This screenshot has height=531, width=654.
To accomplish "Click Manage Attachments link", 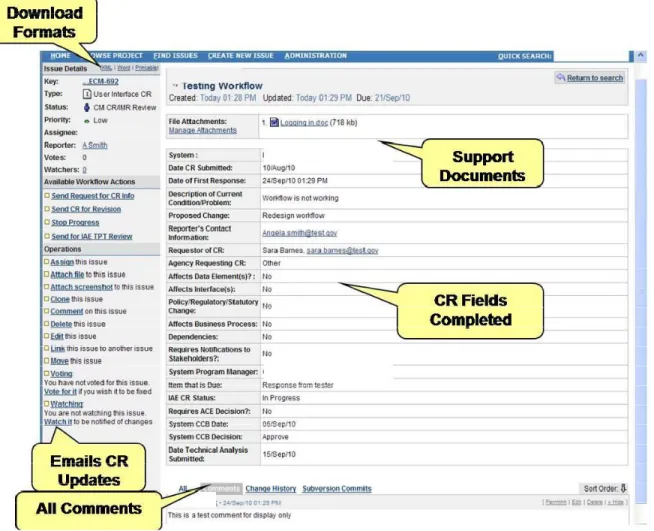I will click(x=203, y=131).
